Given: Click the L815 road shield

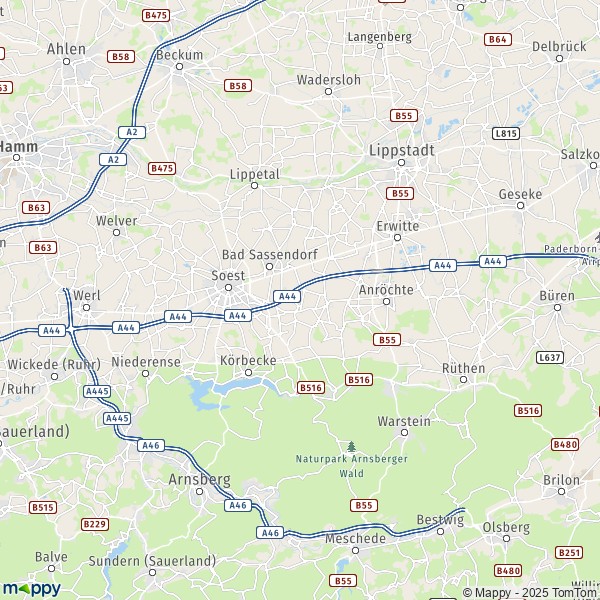Looking at the screenshot, I should click(506, 133).
